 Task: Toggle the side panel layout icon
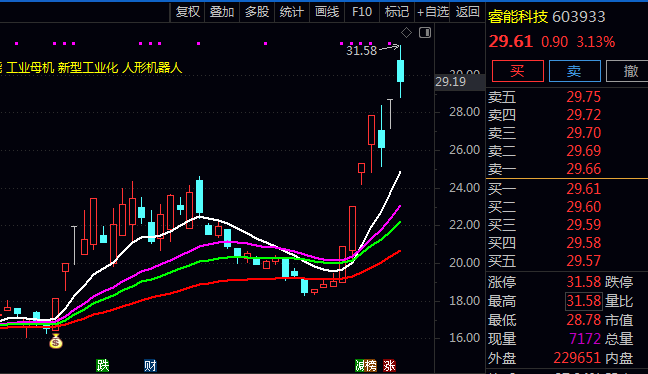pyautogui.click(x=425, y=33)
